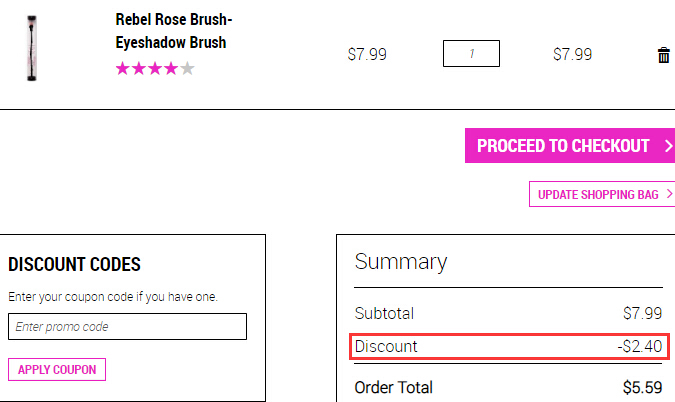The width and height of the screenshot is (675, 402).
Task: Click Proceed to Checkout button
Action: [570, 145]
